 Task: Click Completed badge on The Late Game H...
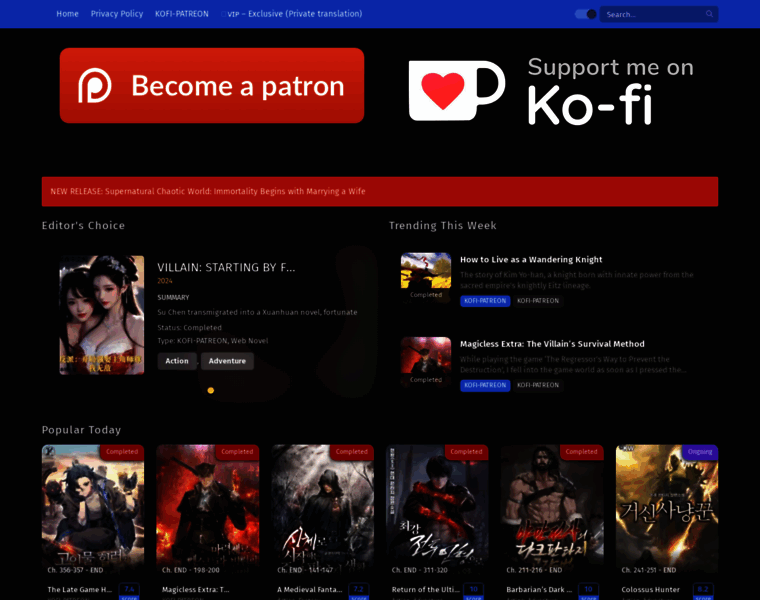coord(122,452)
